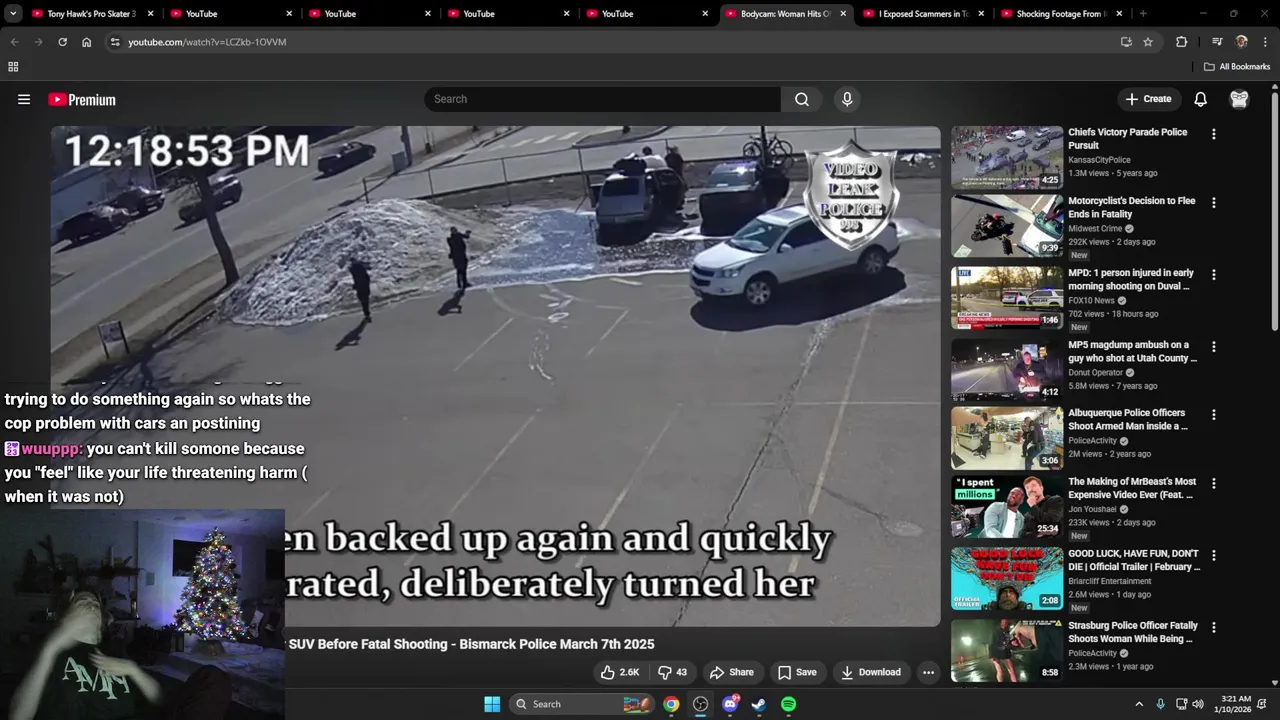Click the search magnifier button
The width and height of the screenshot is (1280, 720).
(x=802, y=99)
